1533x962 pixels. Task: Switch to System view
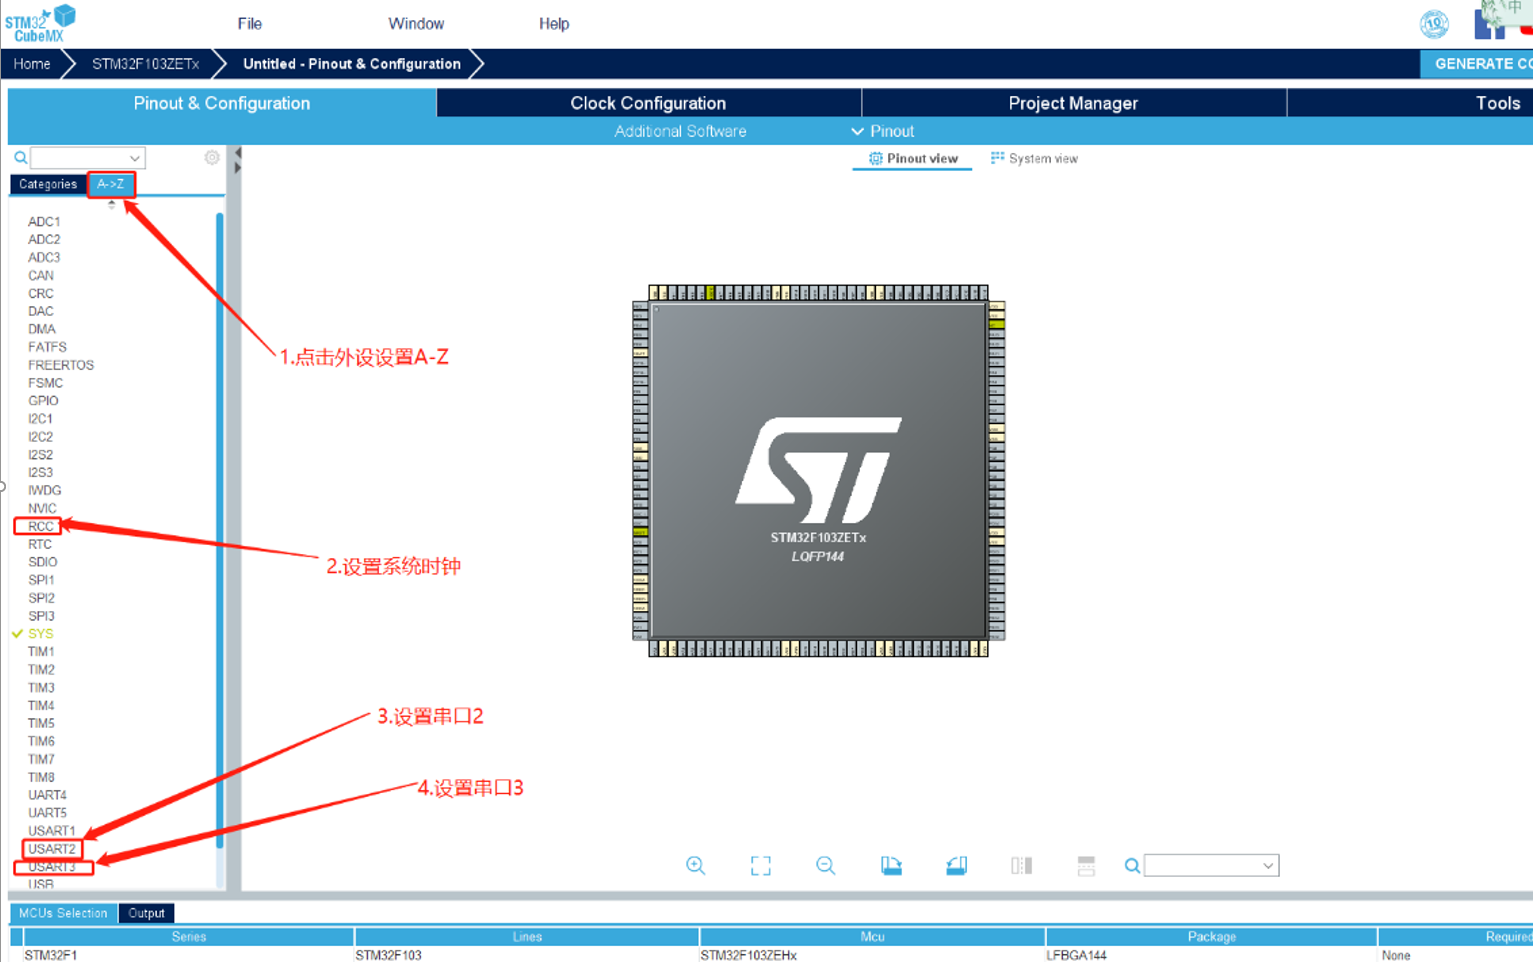[1034, 158]
